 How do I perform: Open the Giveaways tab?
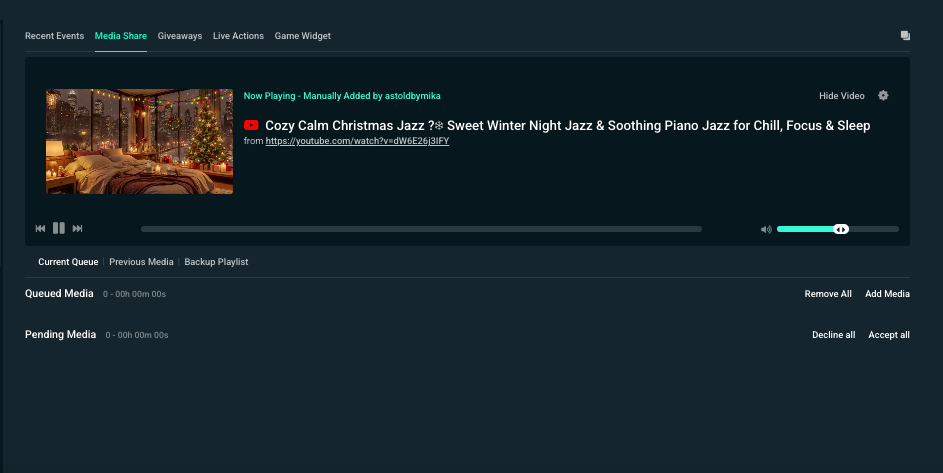tap(180, 36)
